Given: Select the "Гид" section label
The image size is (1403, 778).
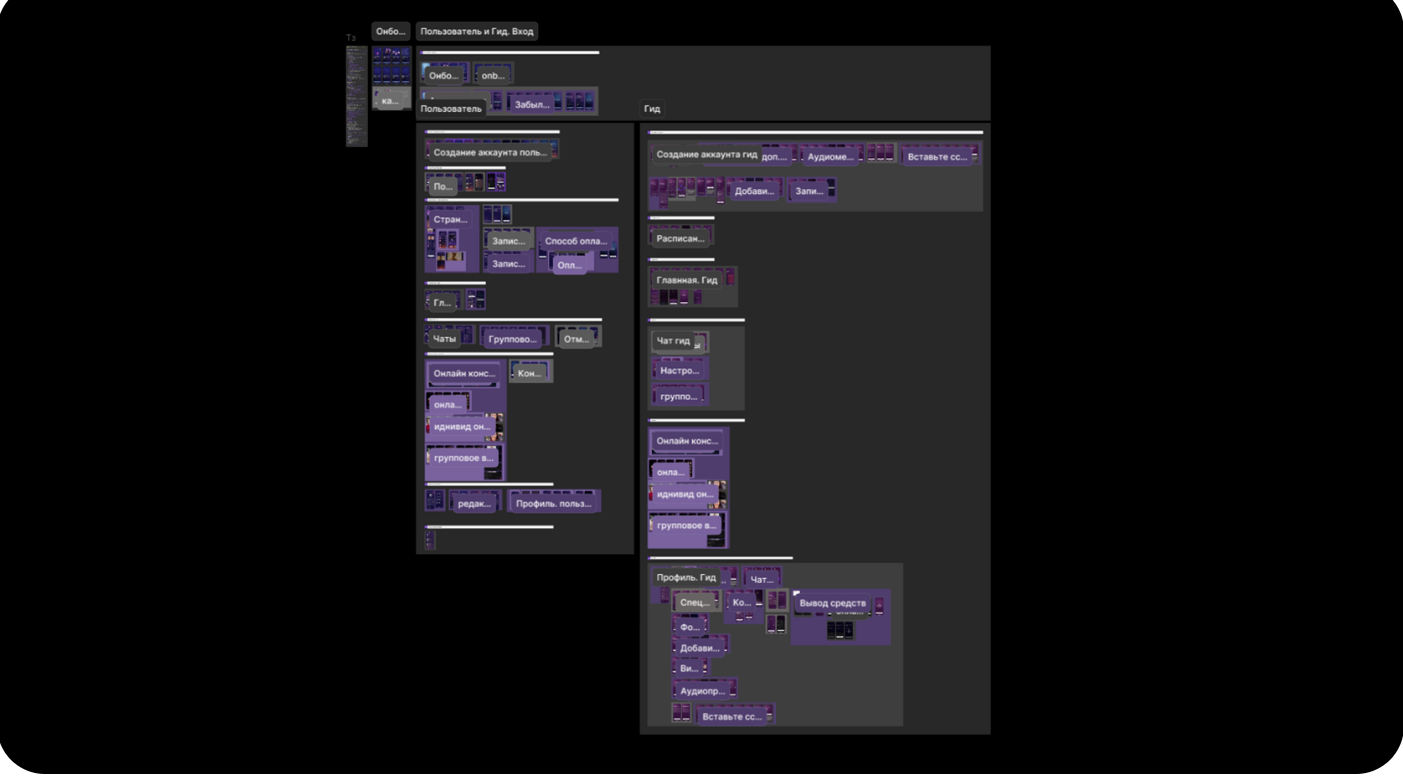Looking at the screenshot, I should 652,109.
